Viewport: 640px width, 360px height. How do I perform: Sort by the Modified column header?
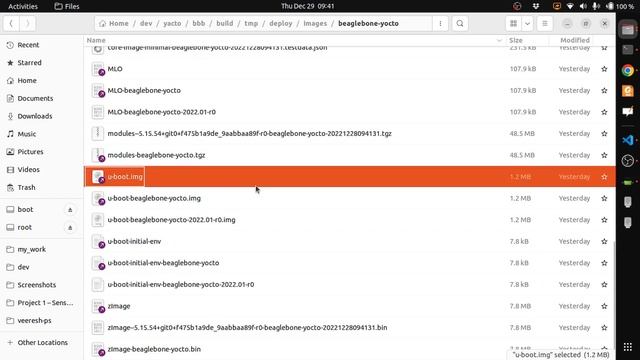(x=575, y=40)
